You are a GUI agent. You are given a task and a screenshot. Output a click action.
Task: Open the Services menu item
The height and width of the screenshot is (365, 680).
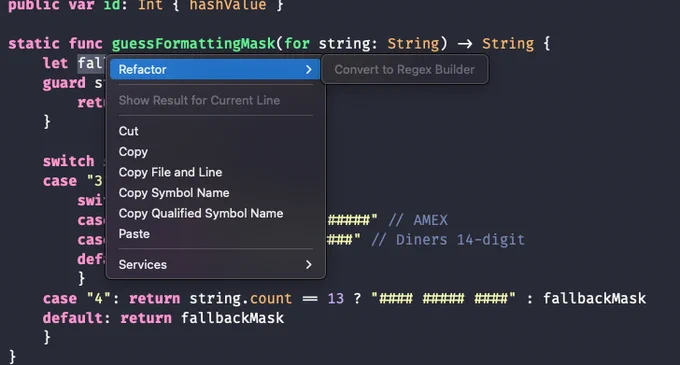[x=216, y=264]
